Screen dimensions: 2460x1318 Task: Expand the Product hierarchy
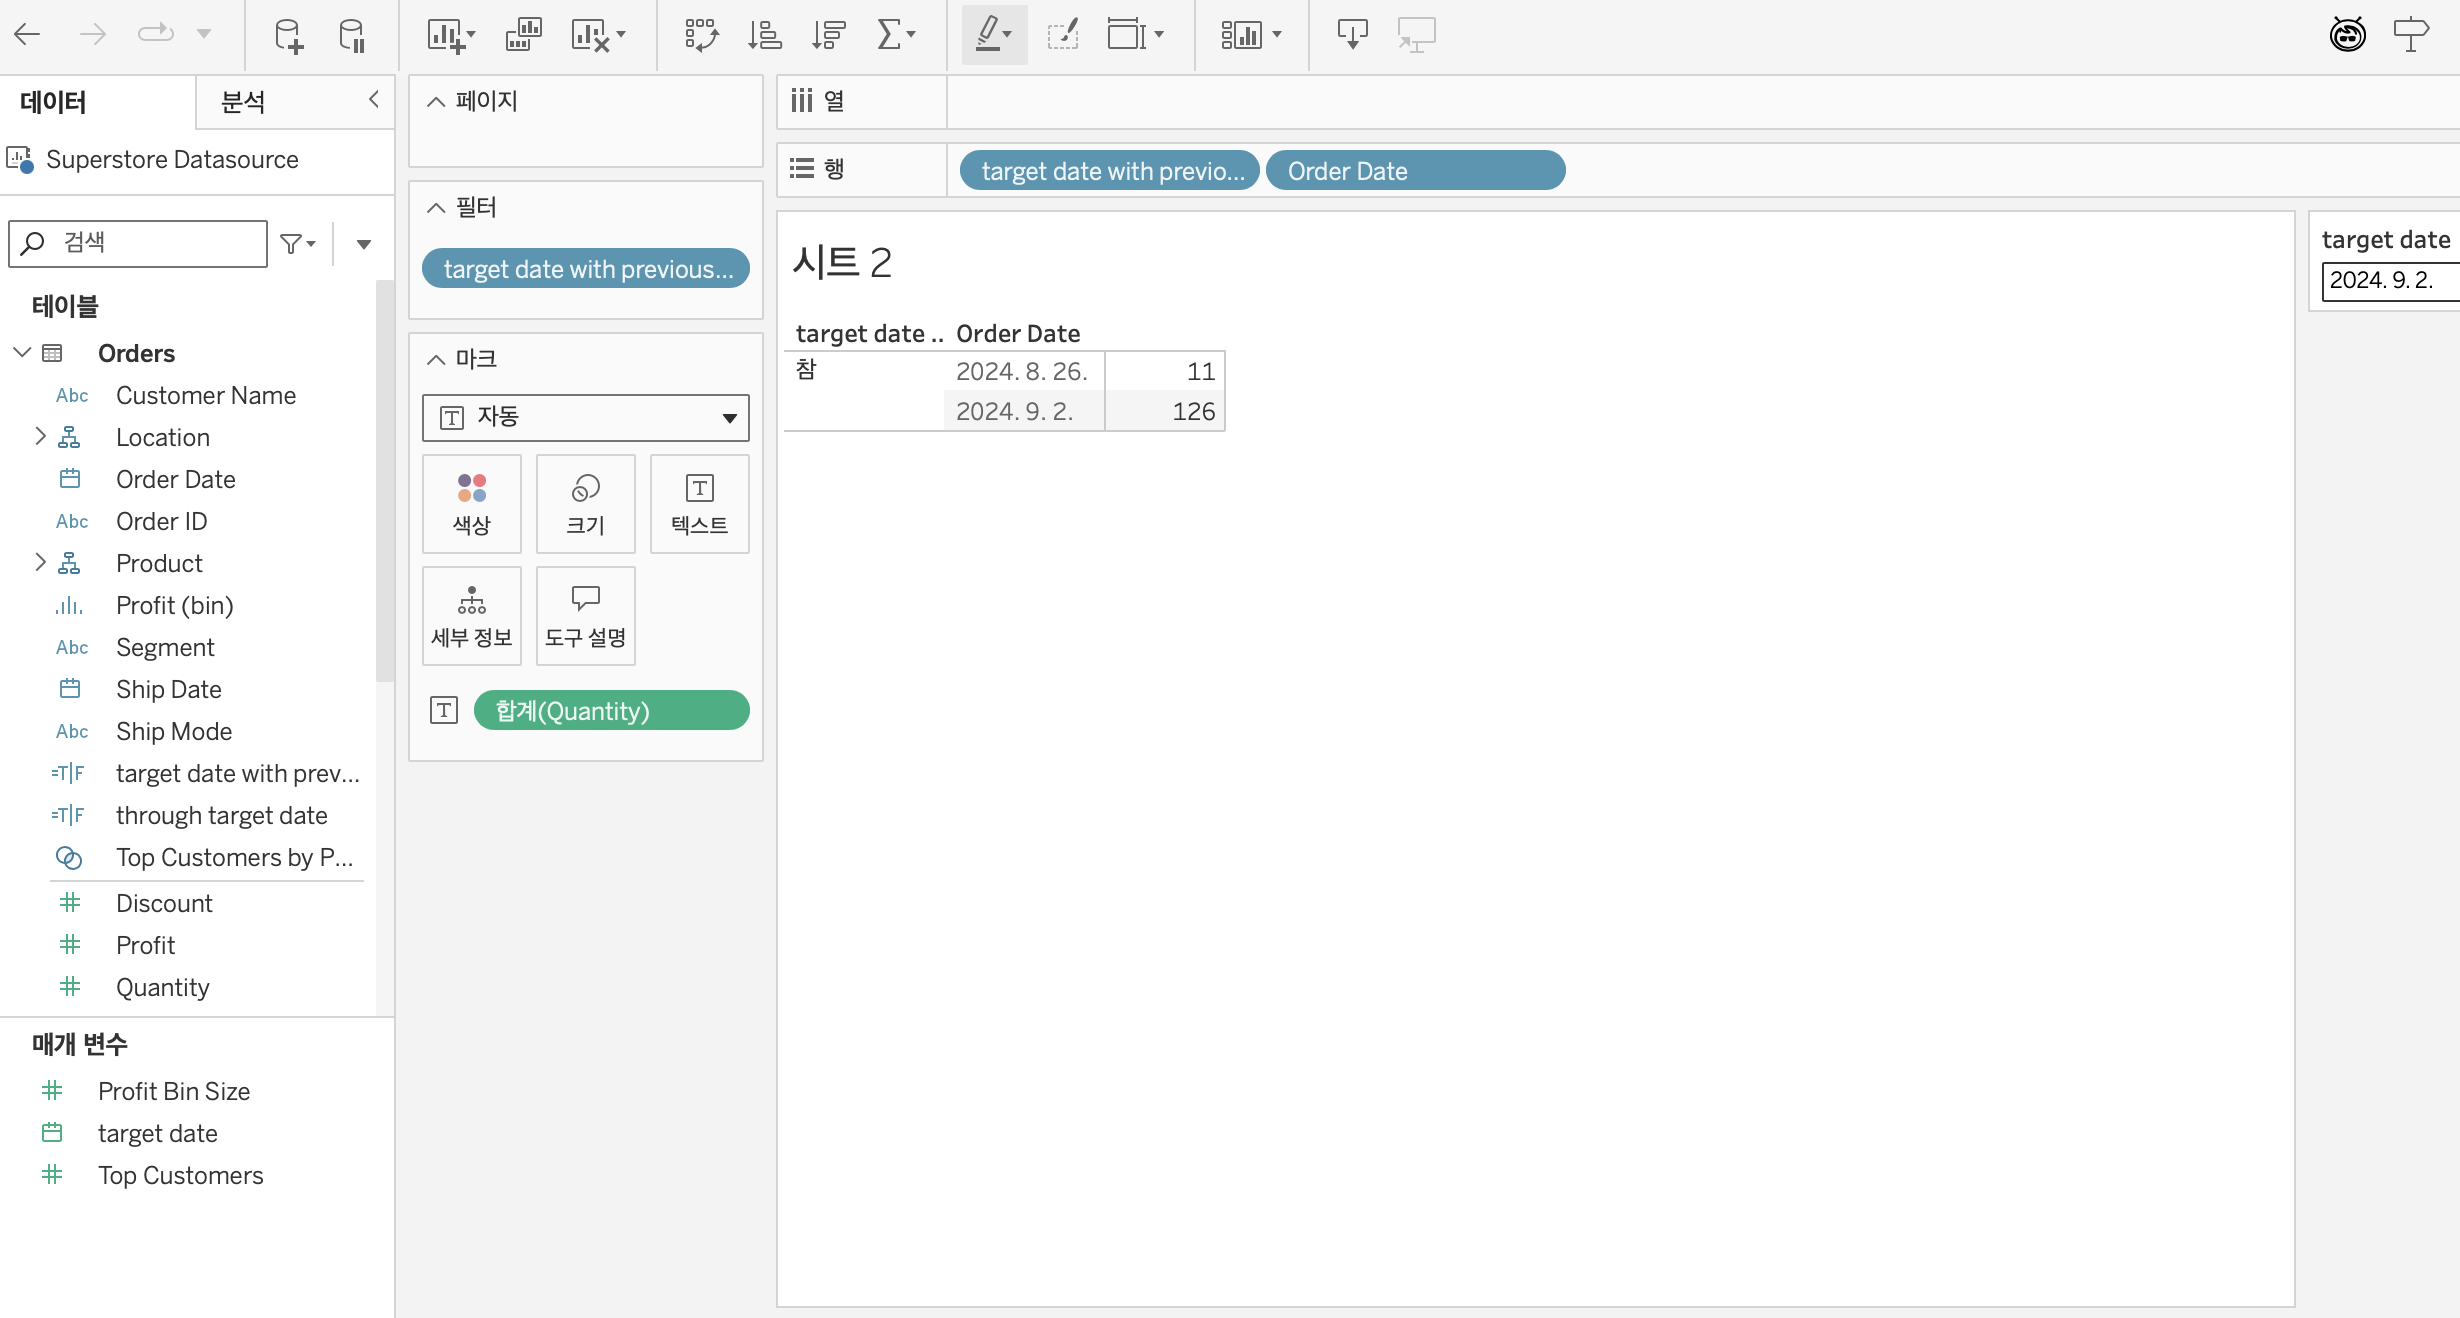40,563
